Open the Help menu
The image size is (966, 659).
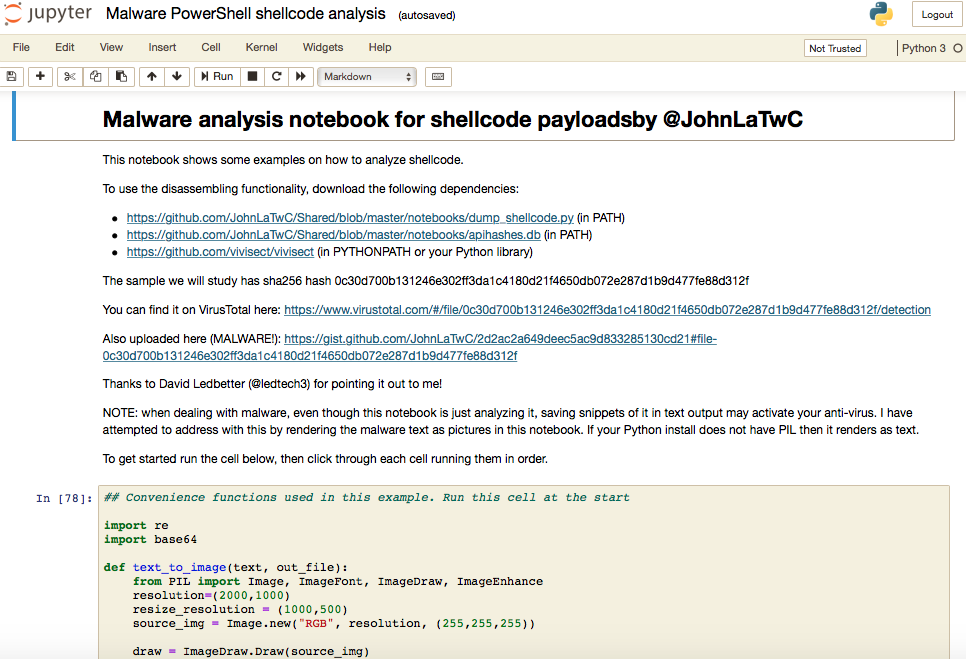380,47
